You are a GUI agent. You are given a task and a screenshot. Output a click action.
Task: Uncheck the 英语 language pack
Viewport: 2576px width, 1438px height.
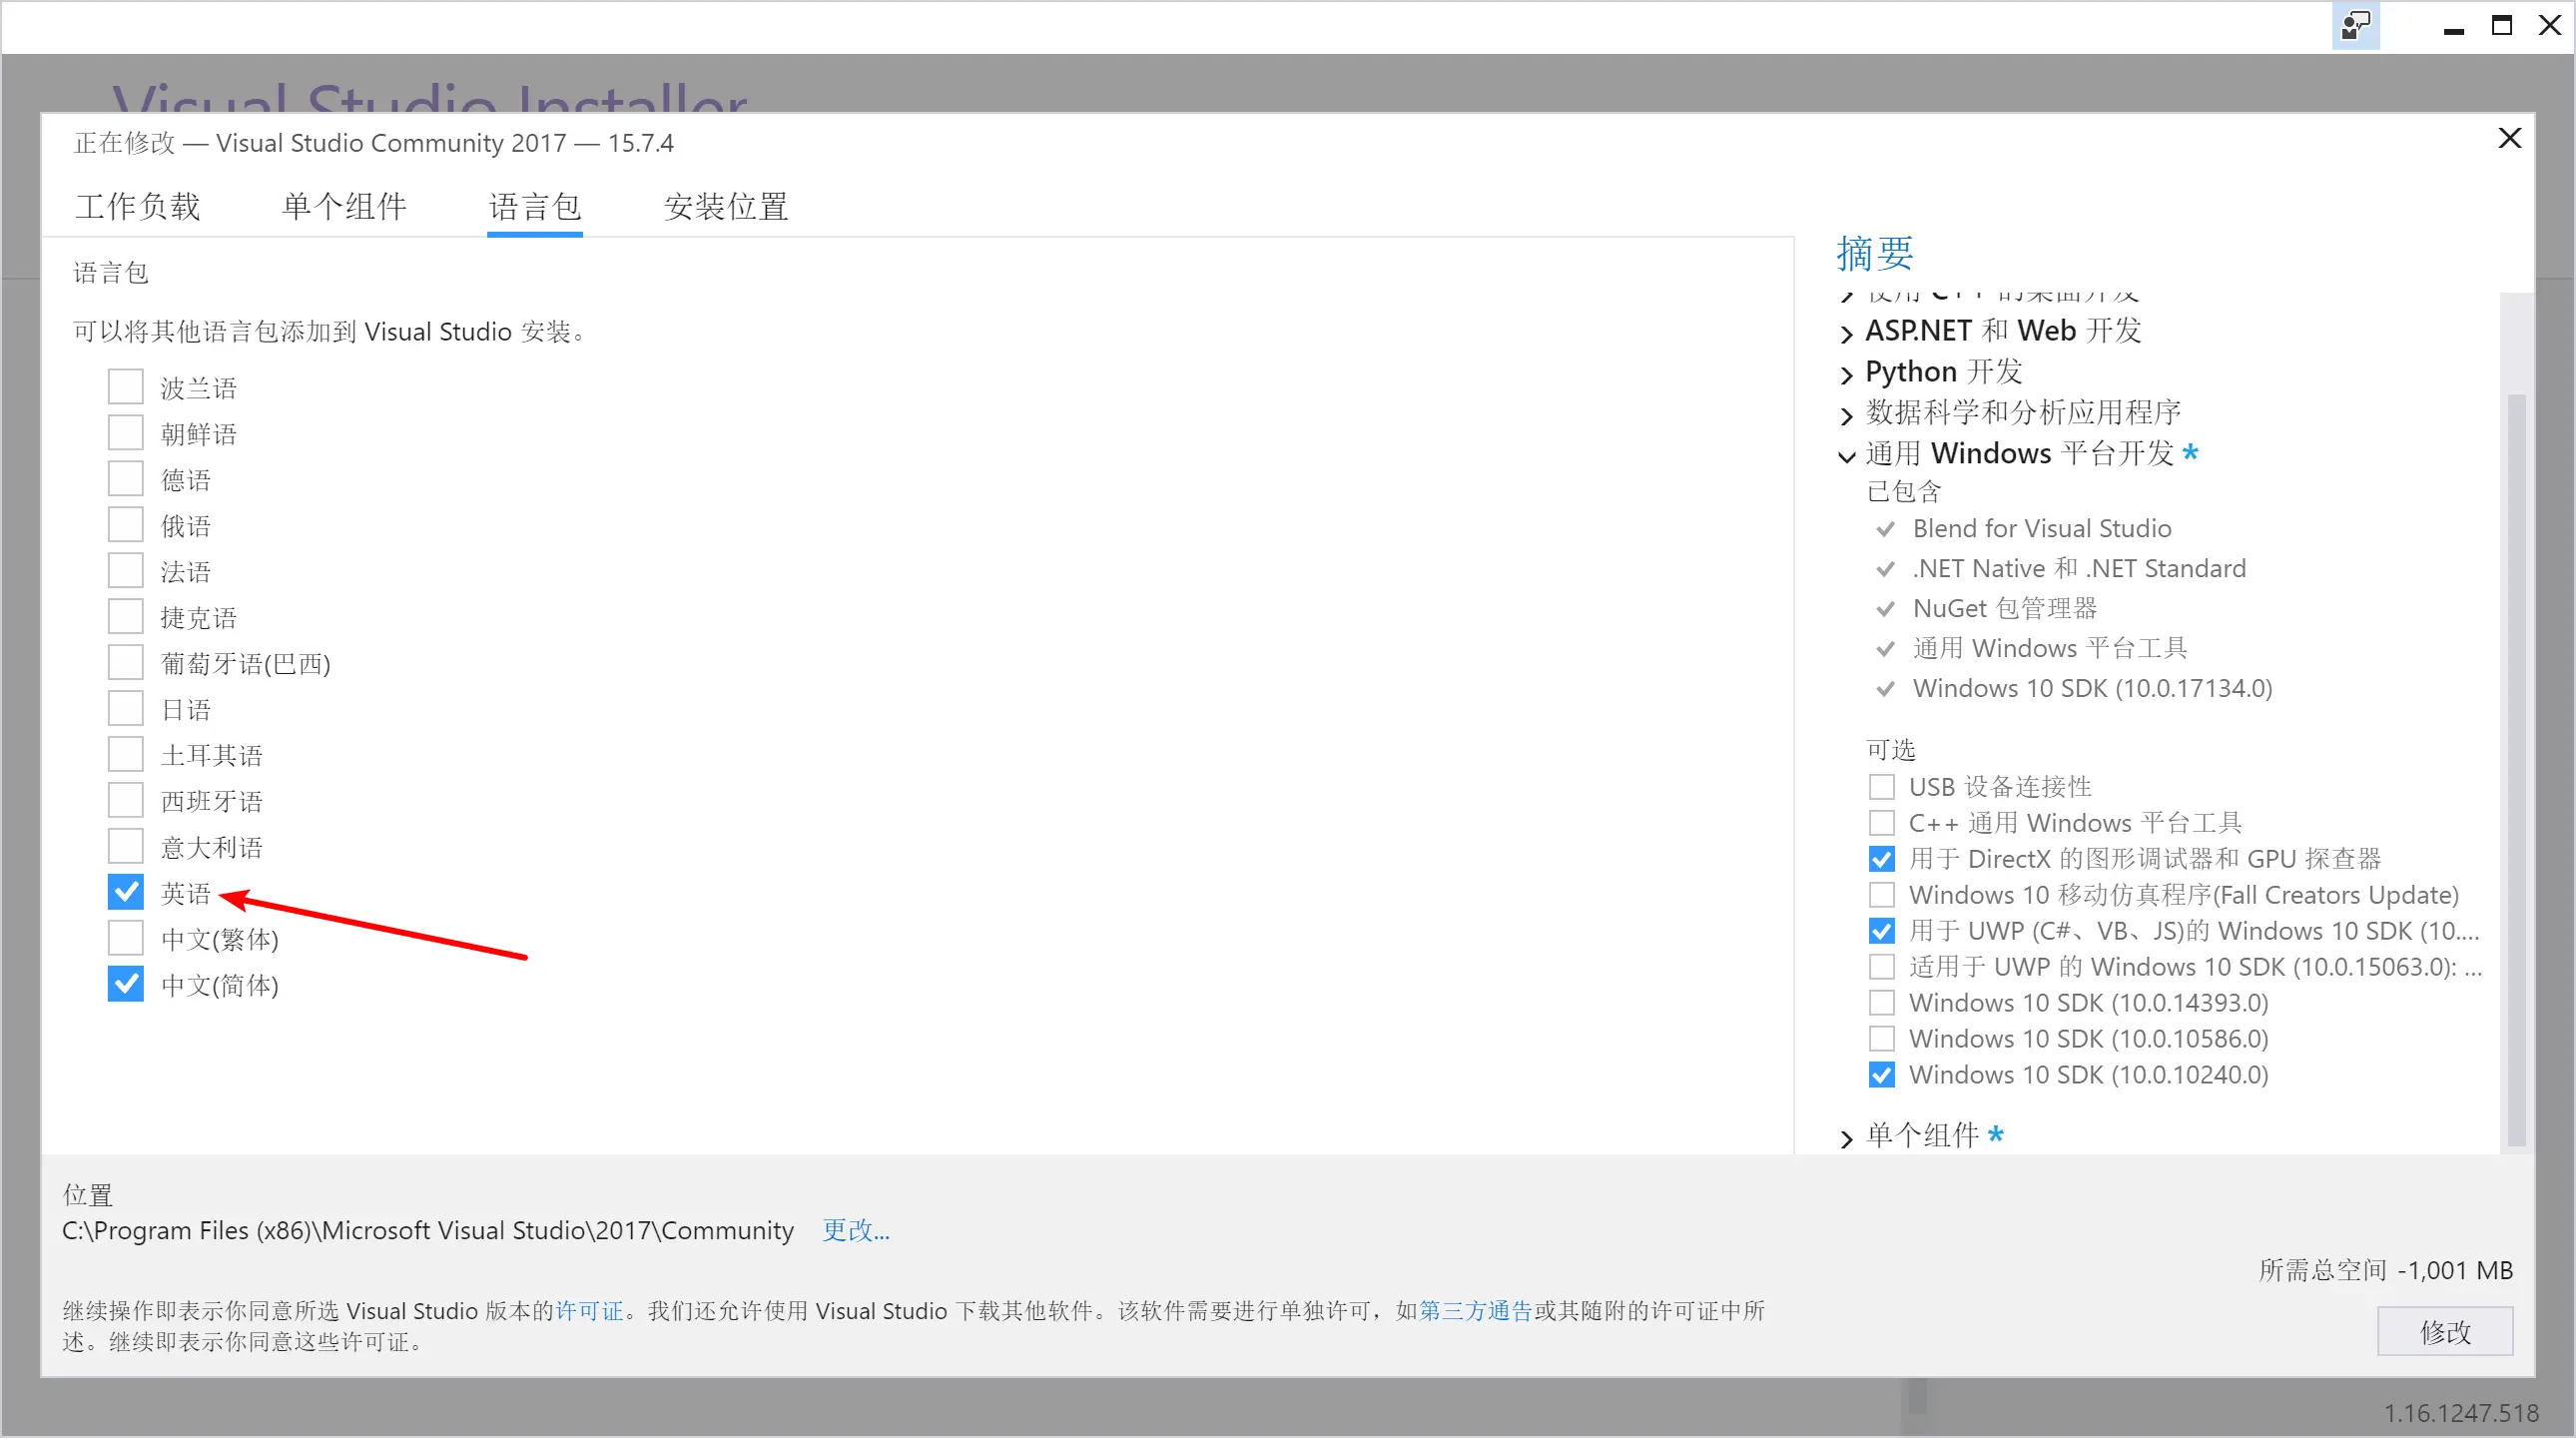(x=126, y=892)
